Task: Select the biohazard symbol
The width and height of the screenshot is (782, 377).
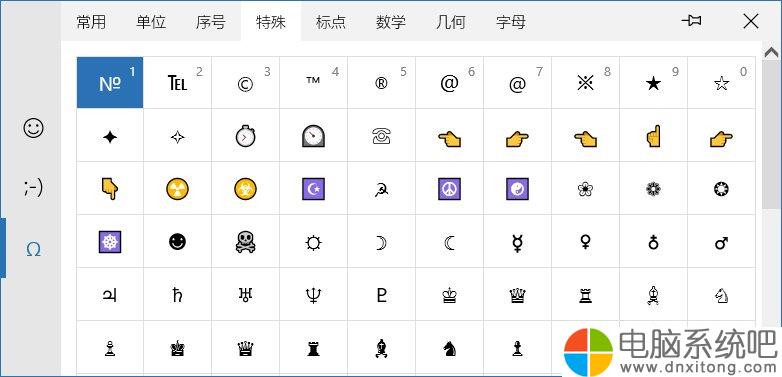Action: [x=245, y=189]
